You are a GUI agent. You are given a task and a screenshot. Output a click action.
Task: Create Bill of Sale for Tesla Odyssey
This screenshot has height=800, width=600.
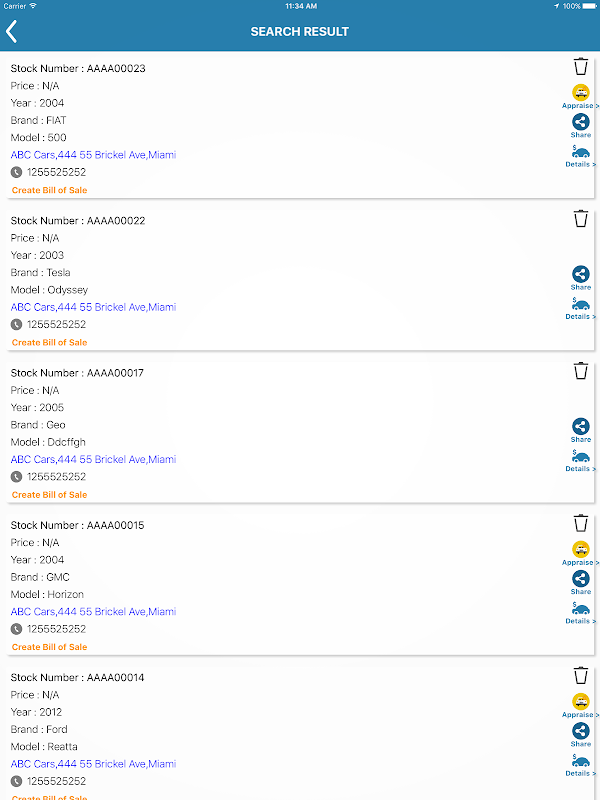(x=49, y=342)
